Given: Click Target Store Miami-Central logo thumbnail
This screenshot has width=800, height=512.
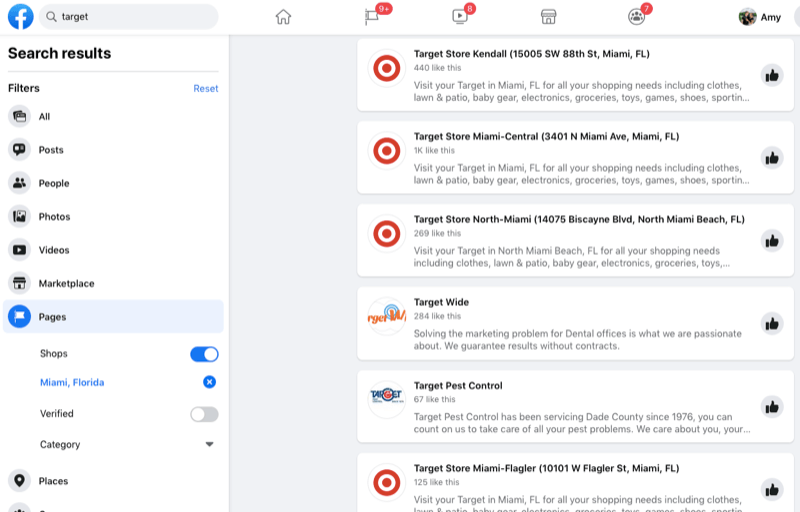Looking at the screenshot, I should tap(387, 151).
